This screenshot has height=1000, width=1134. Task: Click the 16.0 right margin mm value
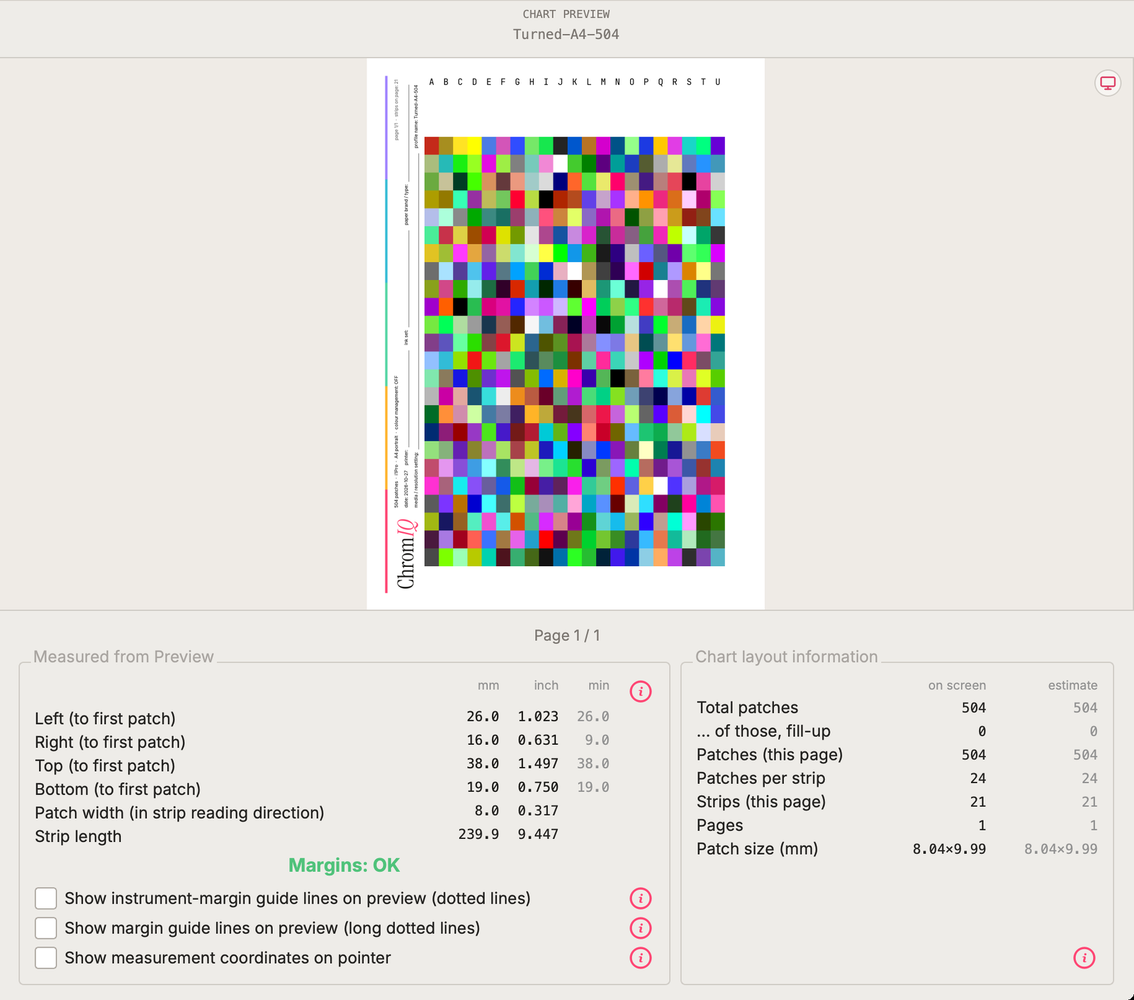pos(482,740)
